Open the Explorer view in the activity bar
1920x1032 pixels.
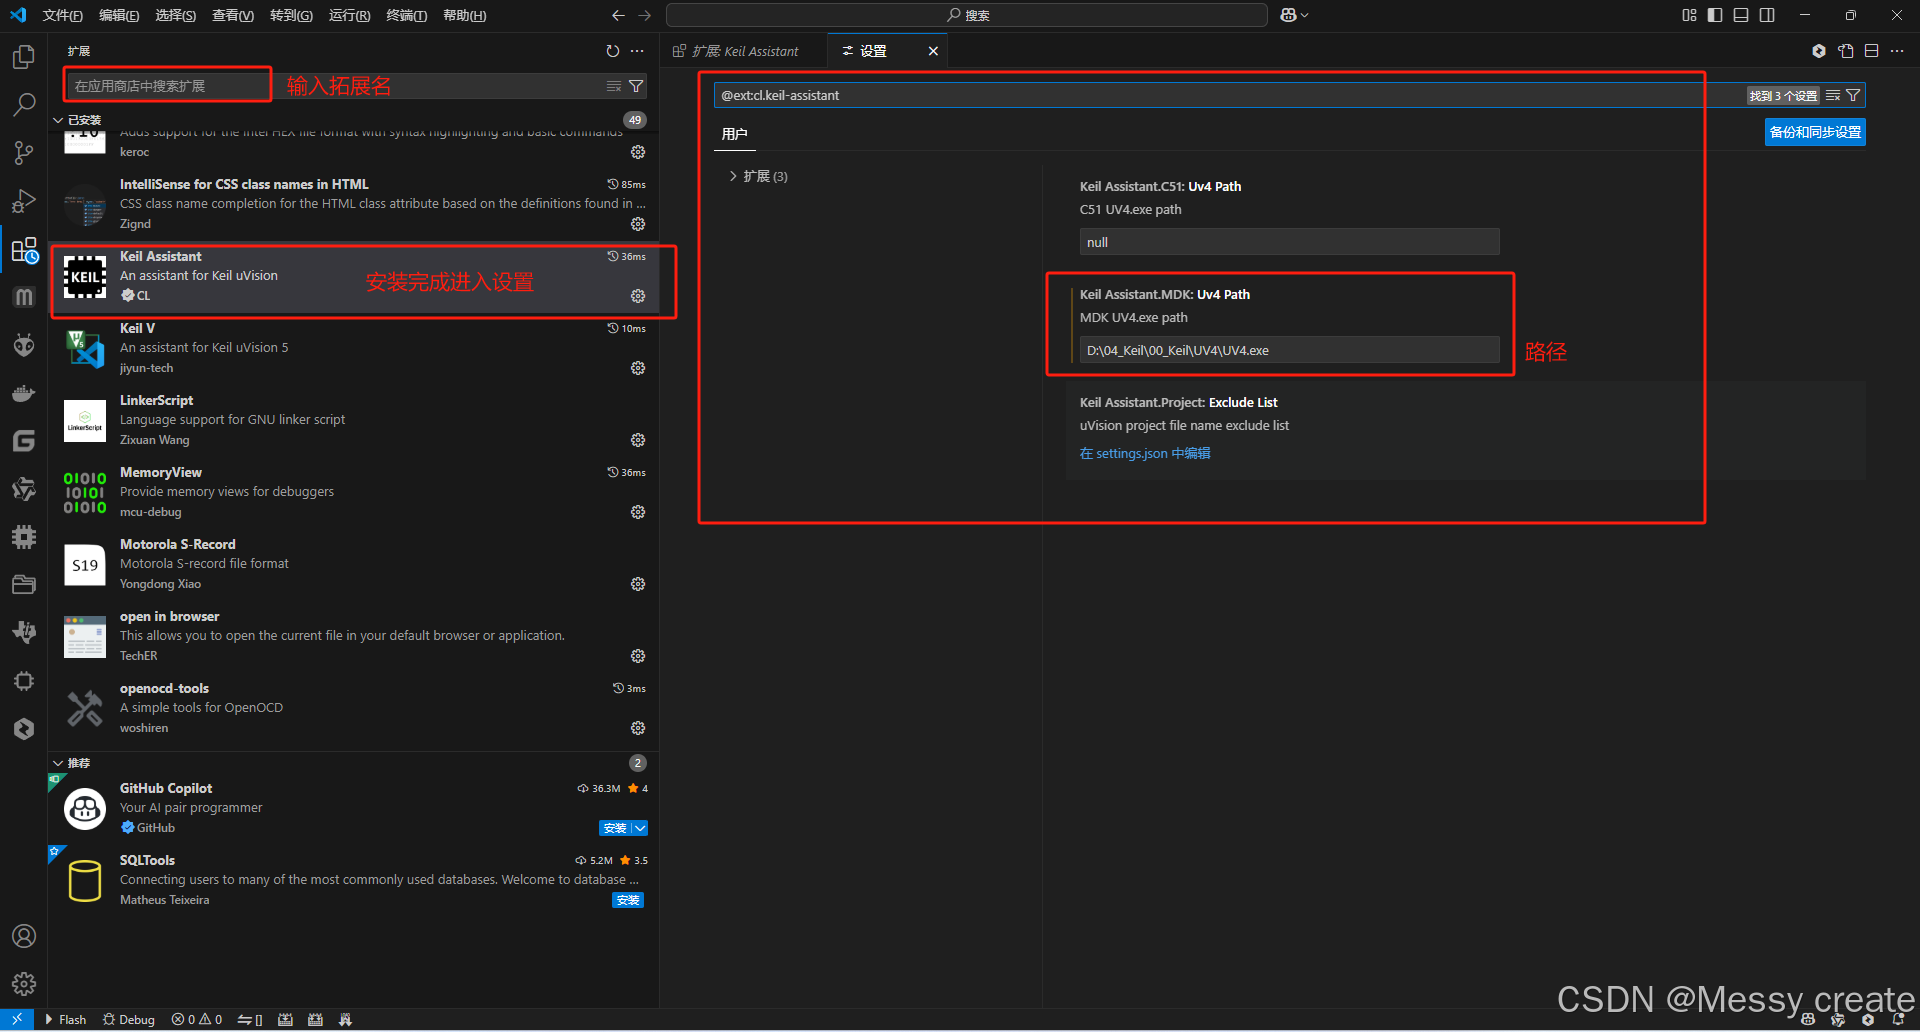tap(24, 57)
